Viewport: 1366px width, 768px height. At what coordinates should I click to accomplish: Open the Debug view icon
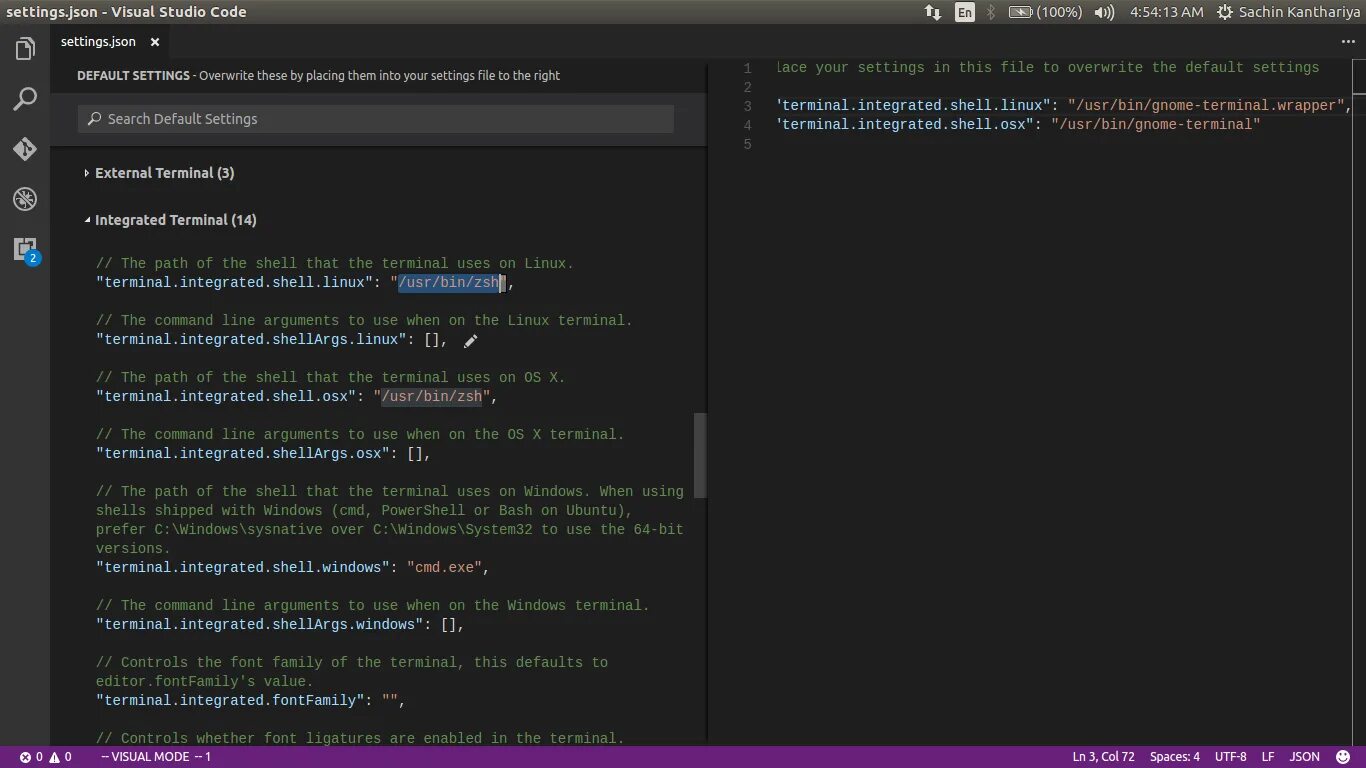point(25,199)
